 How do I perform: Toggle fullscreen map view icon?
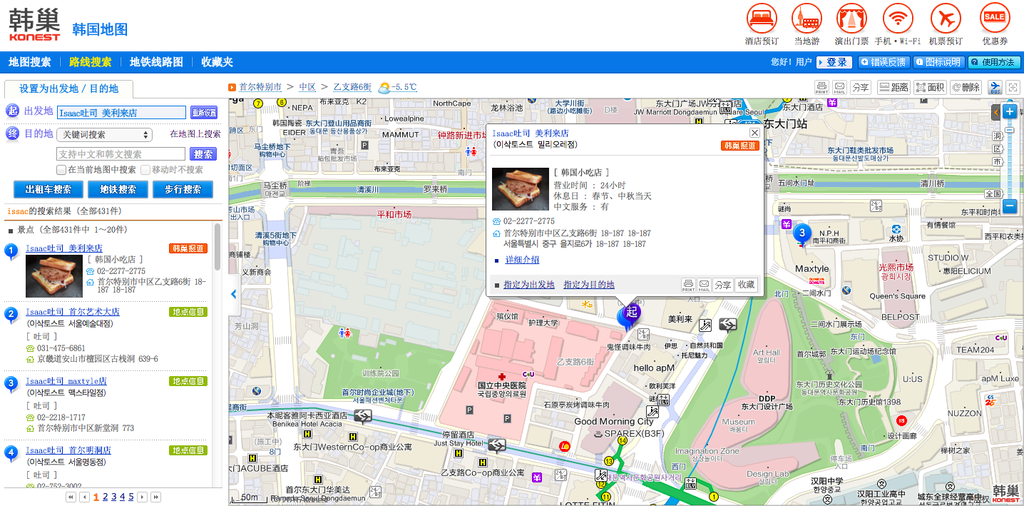coord(1012,87)
